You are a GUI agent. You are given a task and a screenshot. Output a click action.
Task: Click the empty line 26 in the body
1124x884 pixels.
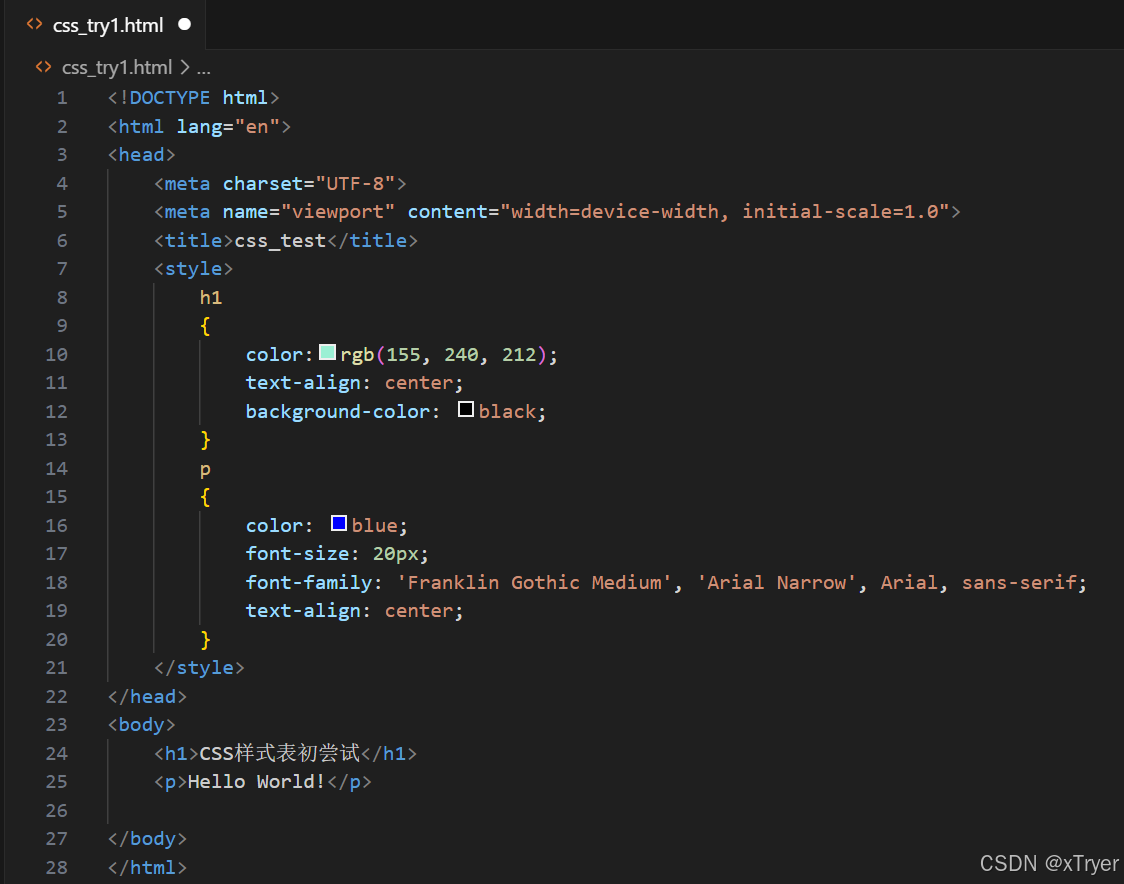[x=400, y=810]
